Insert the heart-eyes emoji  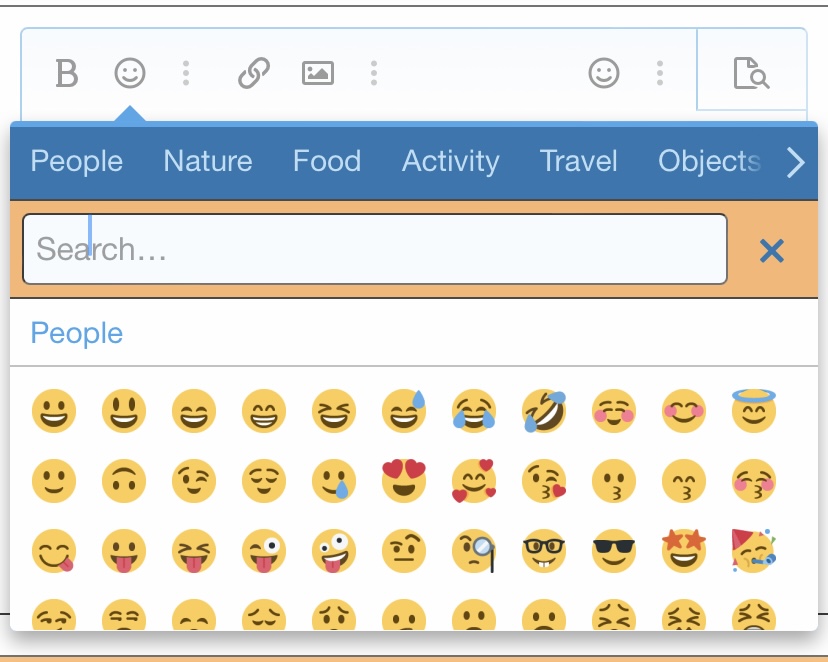(x=404, y=481)
